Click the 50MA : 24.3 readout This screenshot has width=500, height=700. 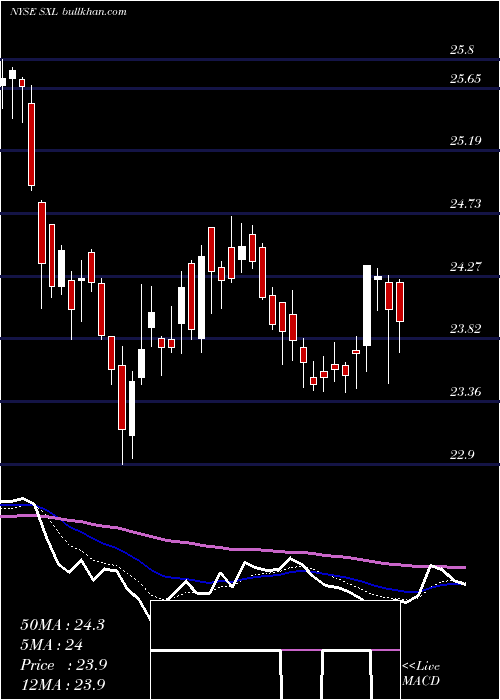click(62, 625)
